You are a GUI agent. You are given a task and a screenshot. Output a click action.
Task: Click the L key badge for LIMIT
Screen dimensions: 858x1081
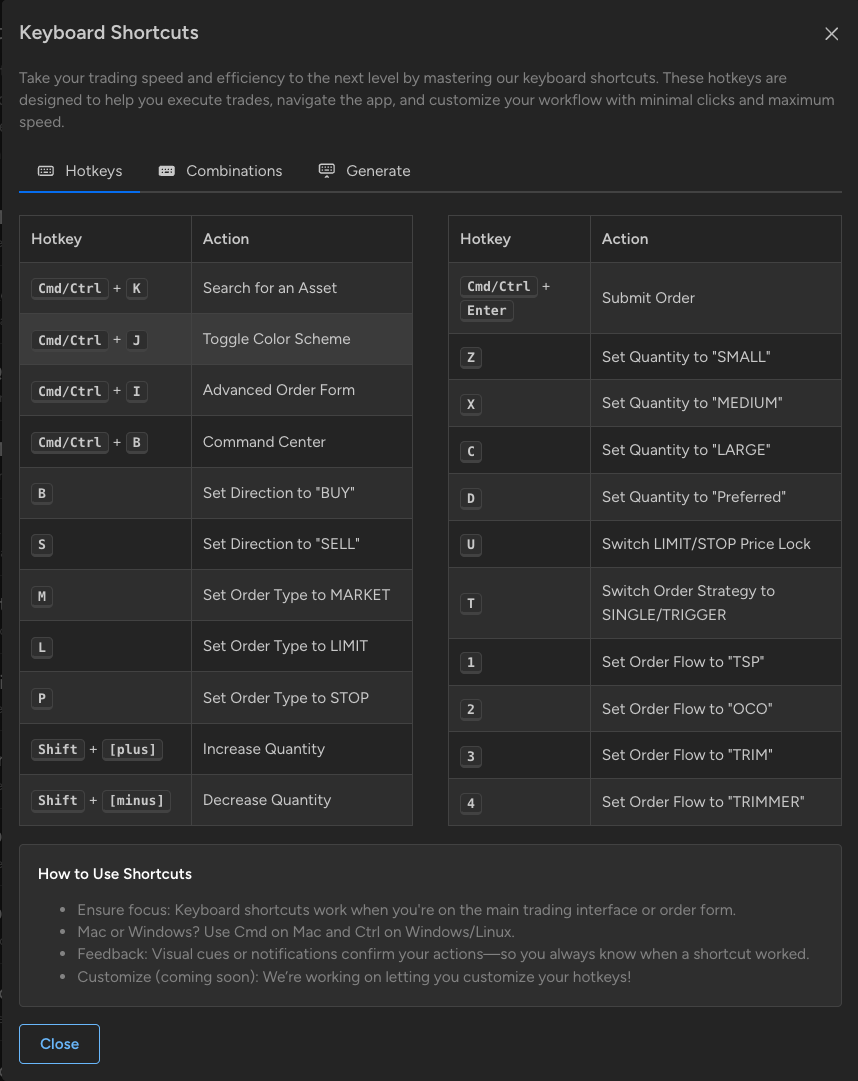[x=42, y=647]
